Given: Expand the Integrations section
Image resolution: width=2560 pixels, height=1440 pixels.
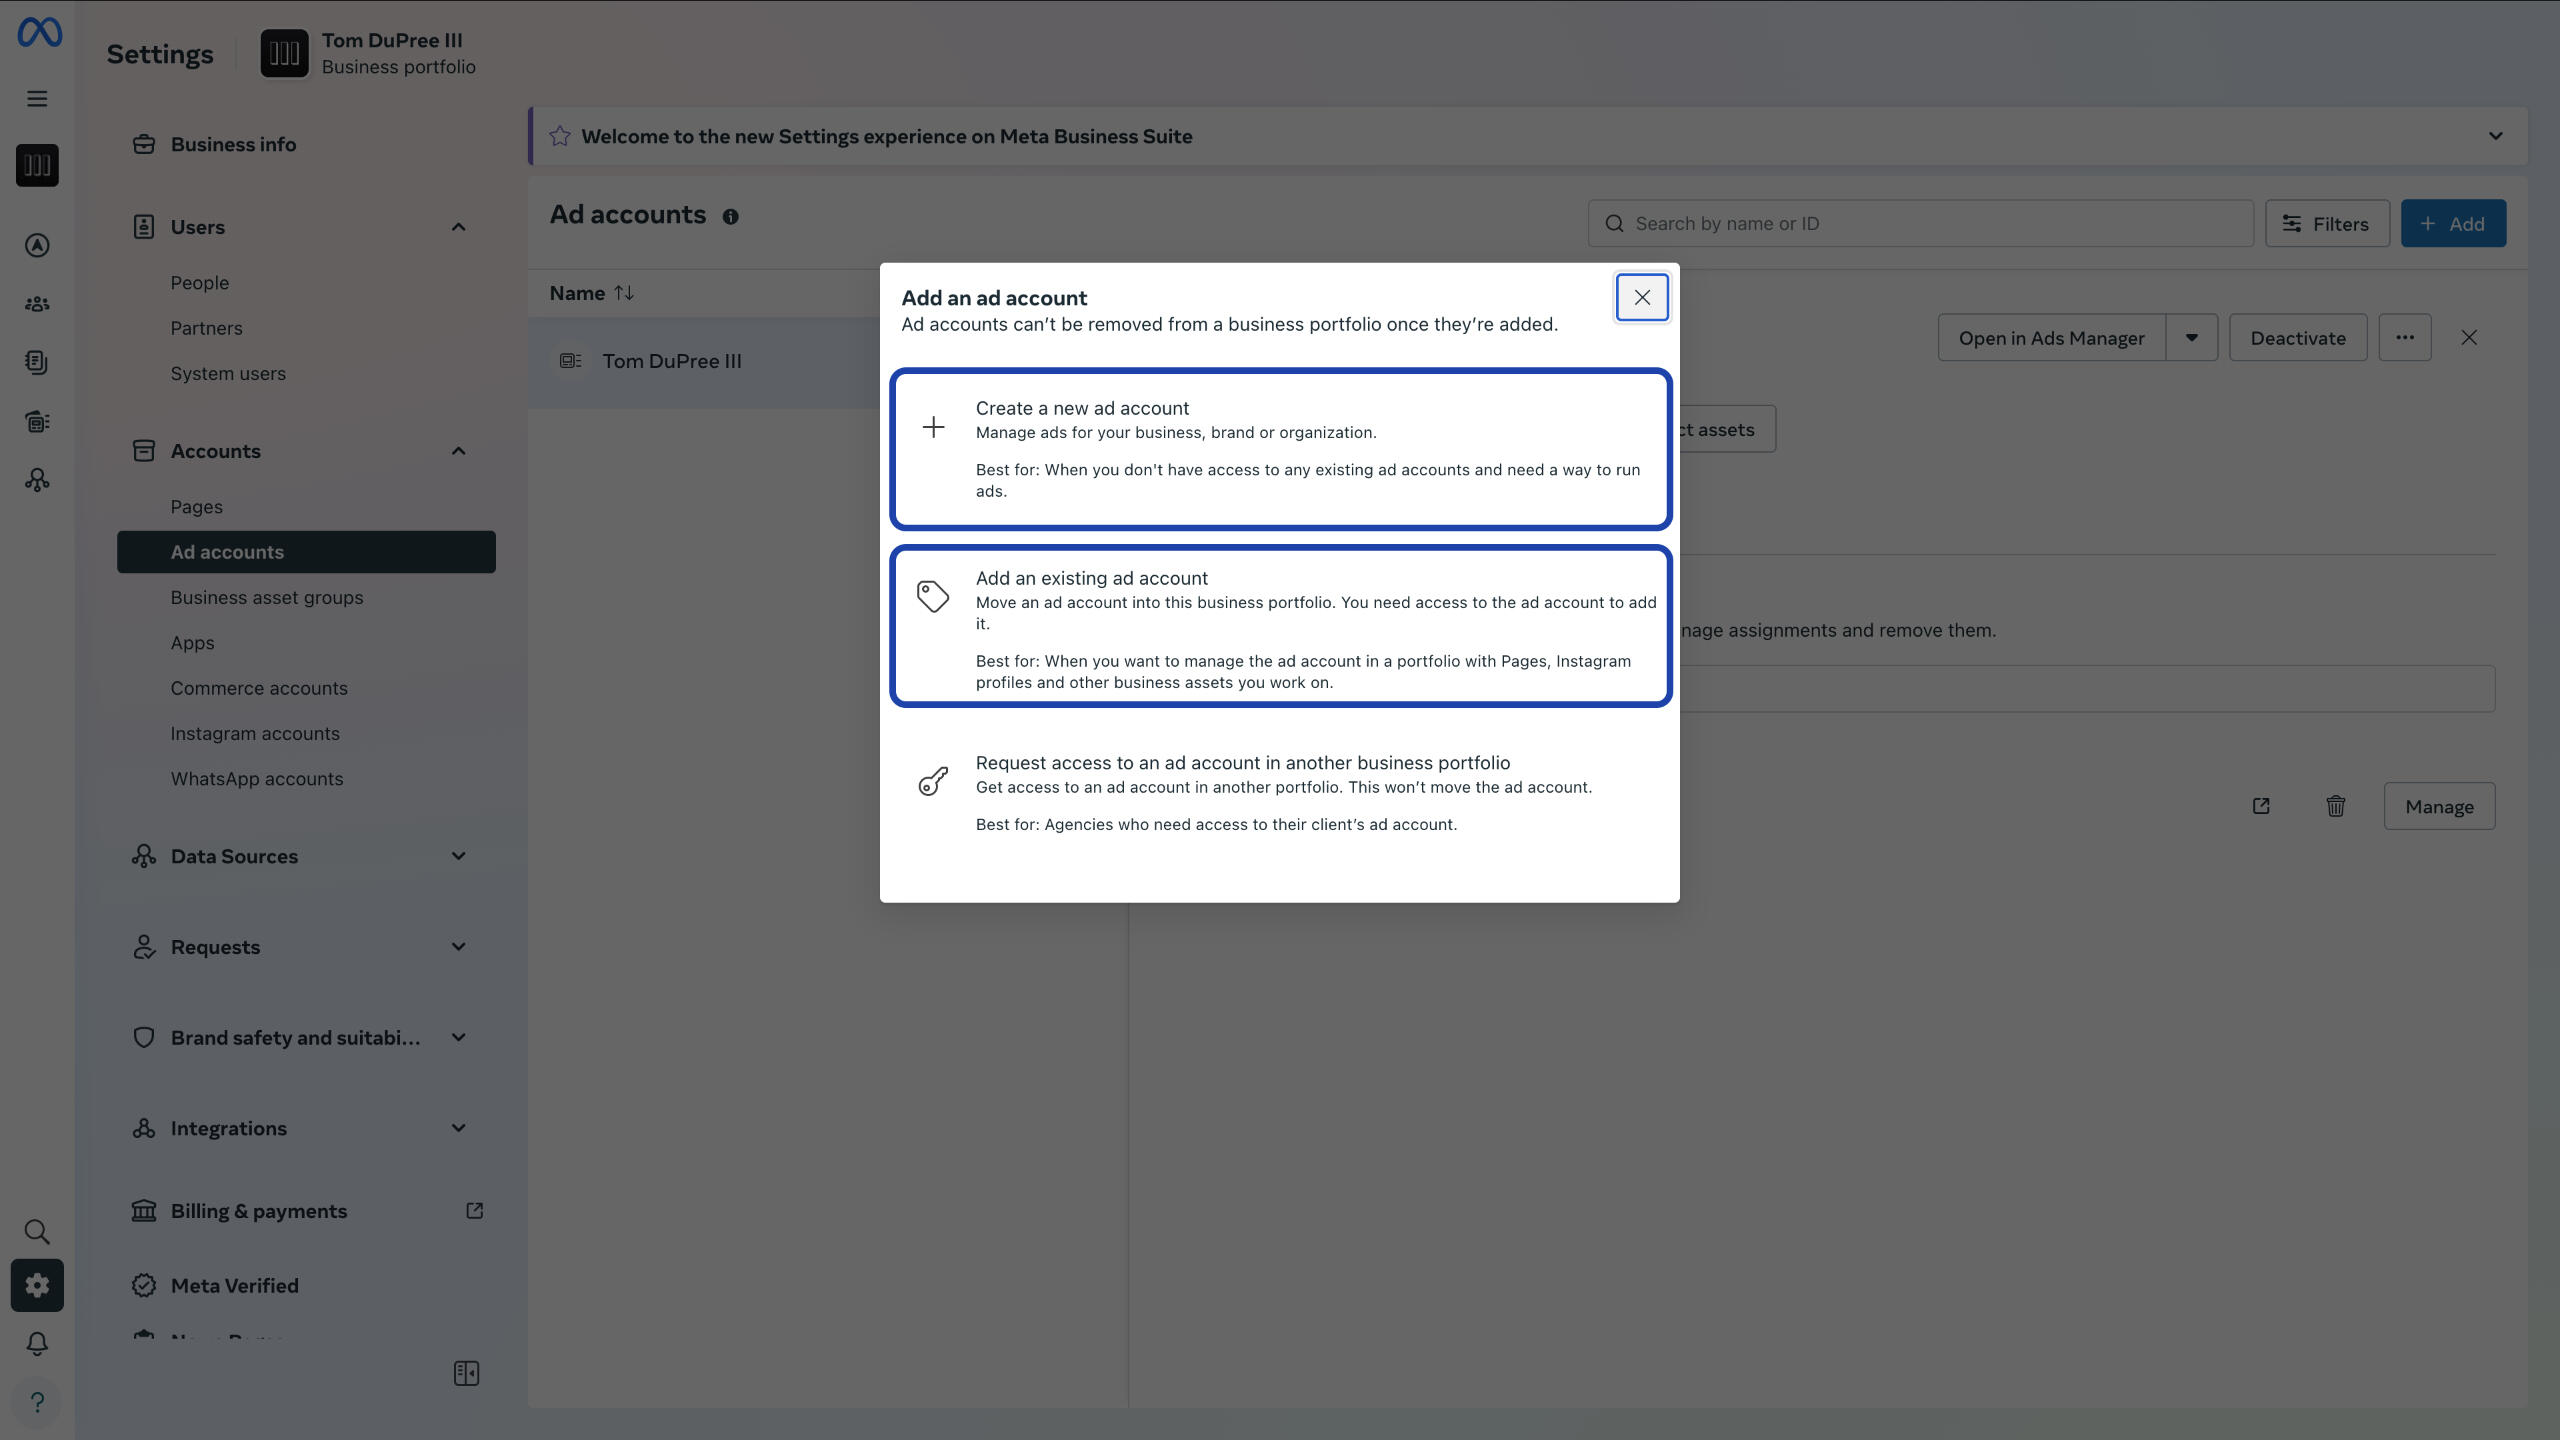Looking at the screenshot, I should (x=458, y=1128).
